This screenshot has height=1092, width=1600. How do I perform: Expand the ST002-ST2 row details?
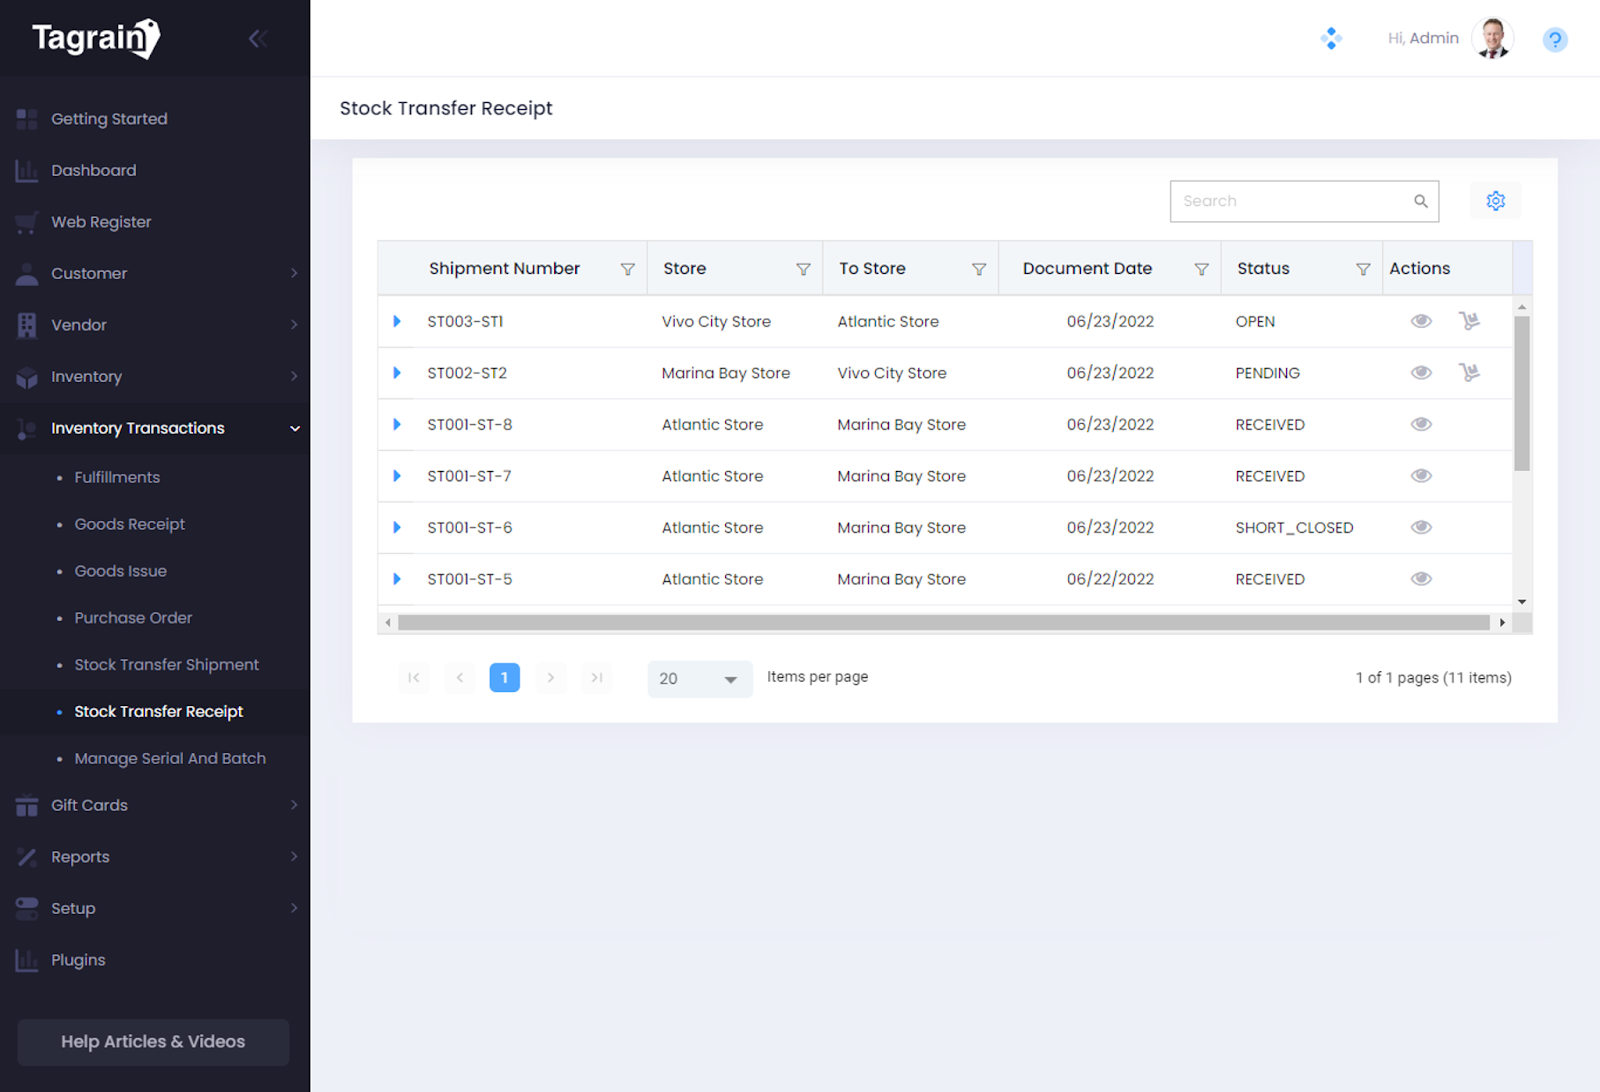pyautogui.click(x=397, y=373)
